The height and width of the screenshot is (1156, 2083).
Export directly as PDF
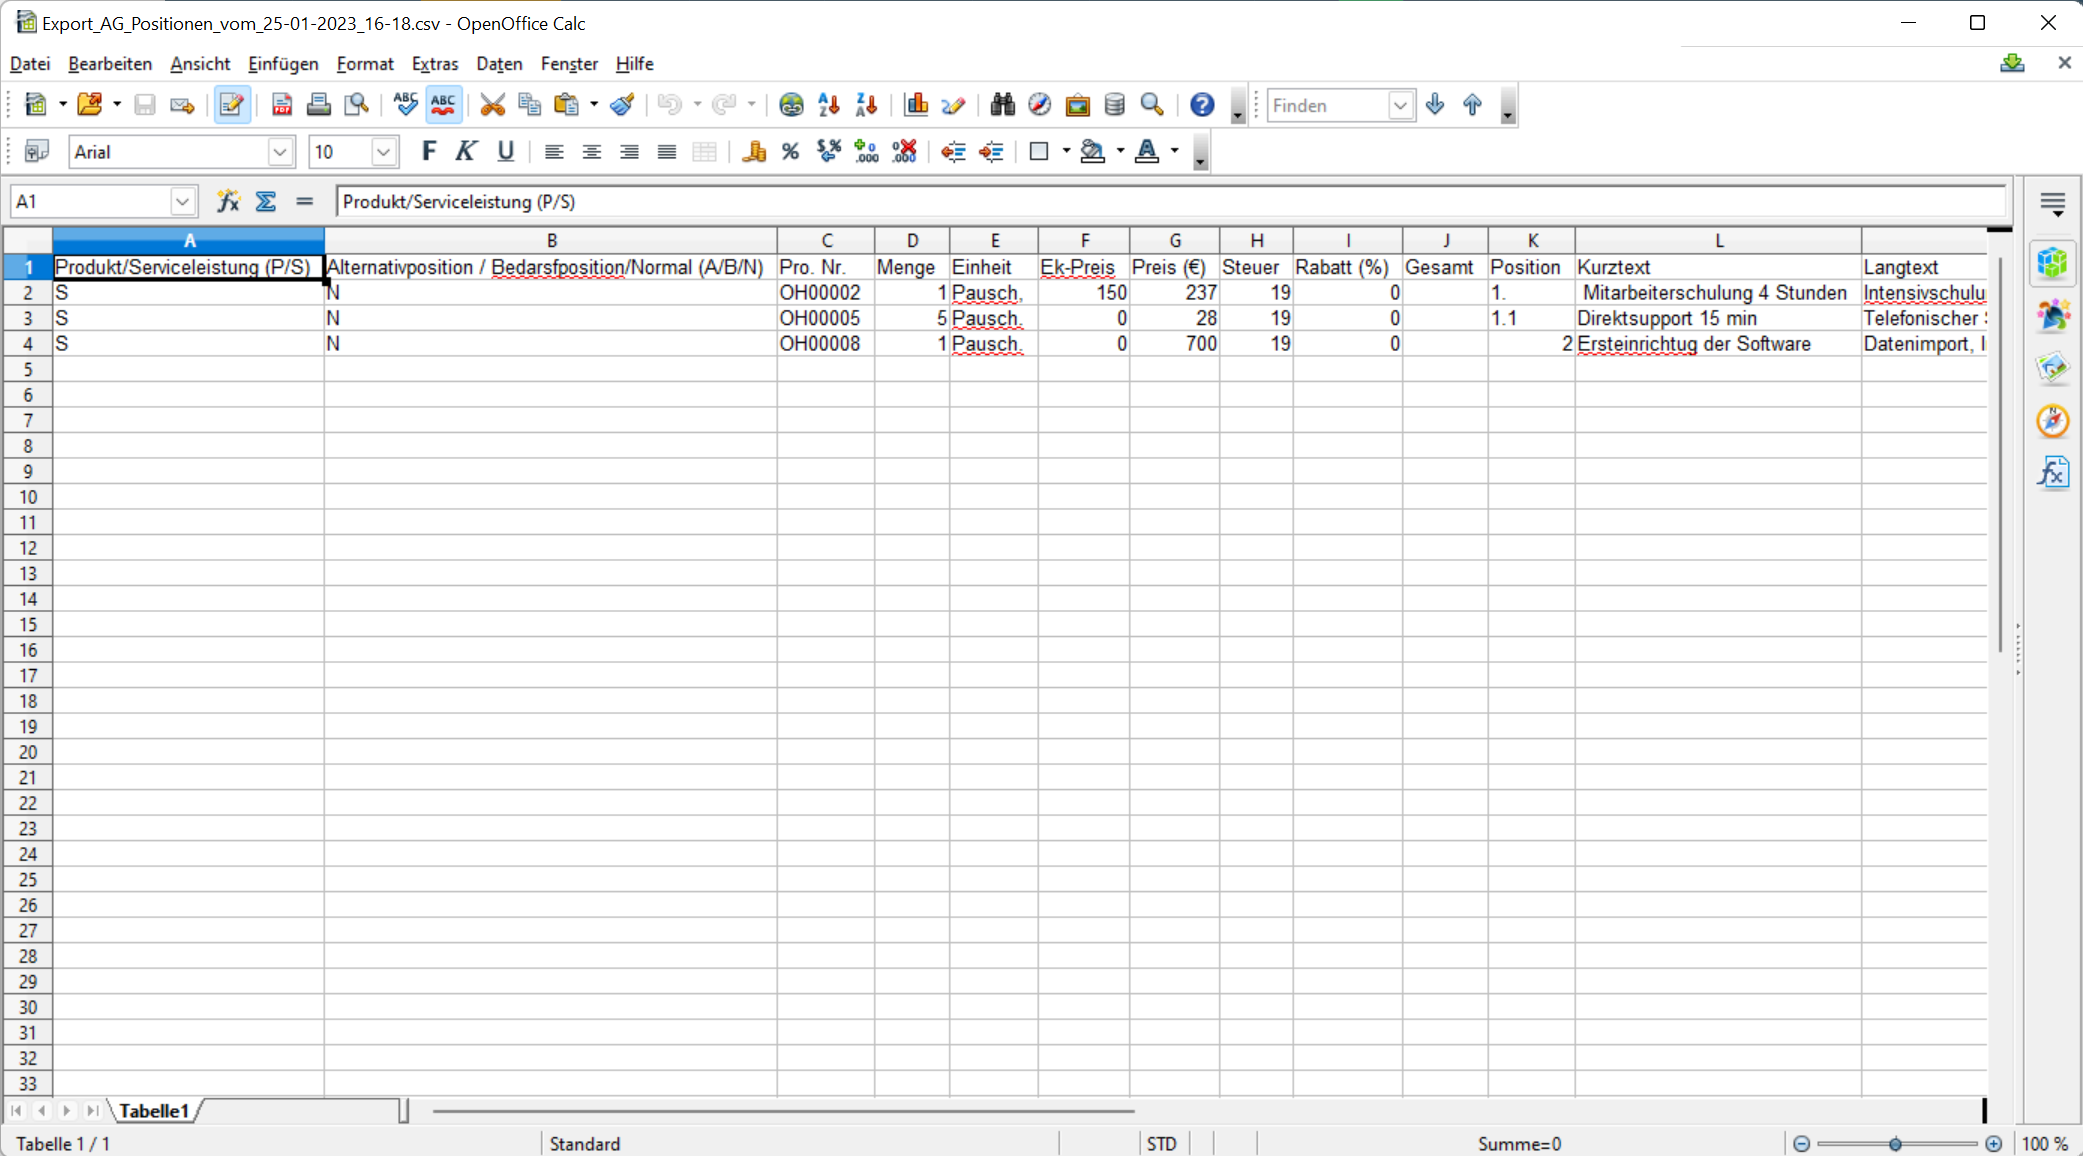[x=282, y=105]
